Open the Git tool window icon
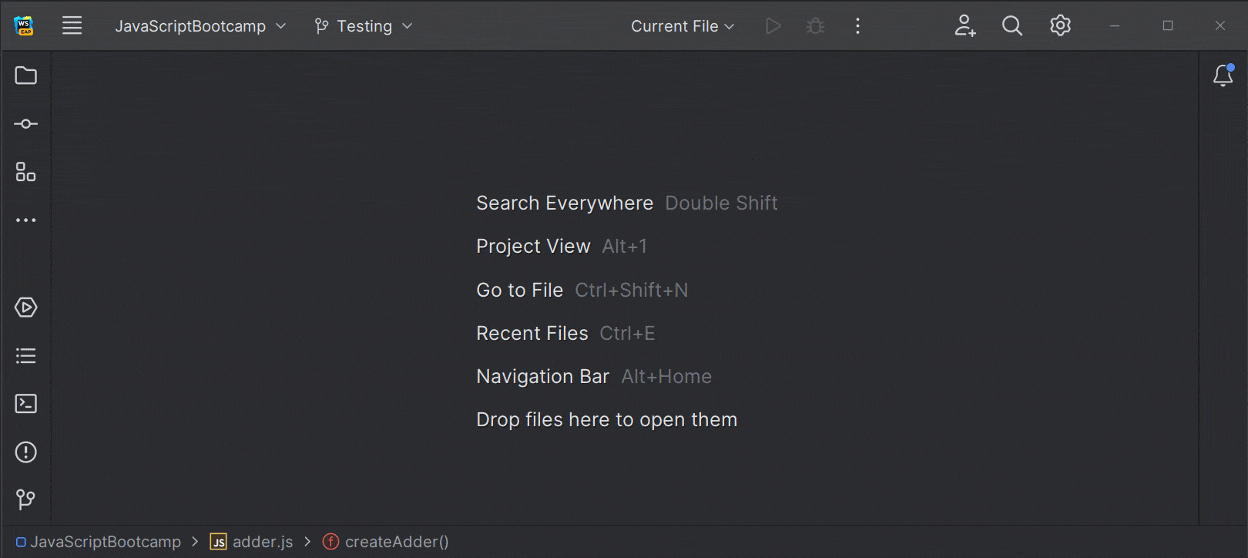The image size is (1248, 558). tap(26, 500)
